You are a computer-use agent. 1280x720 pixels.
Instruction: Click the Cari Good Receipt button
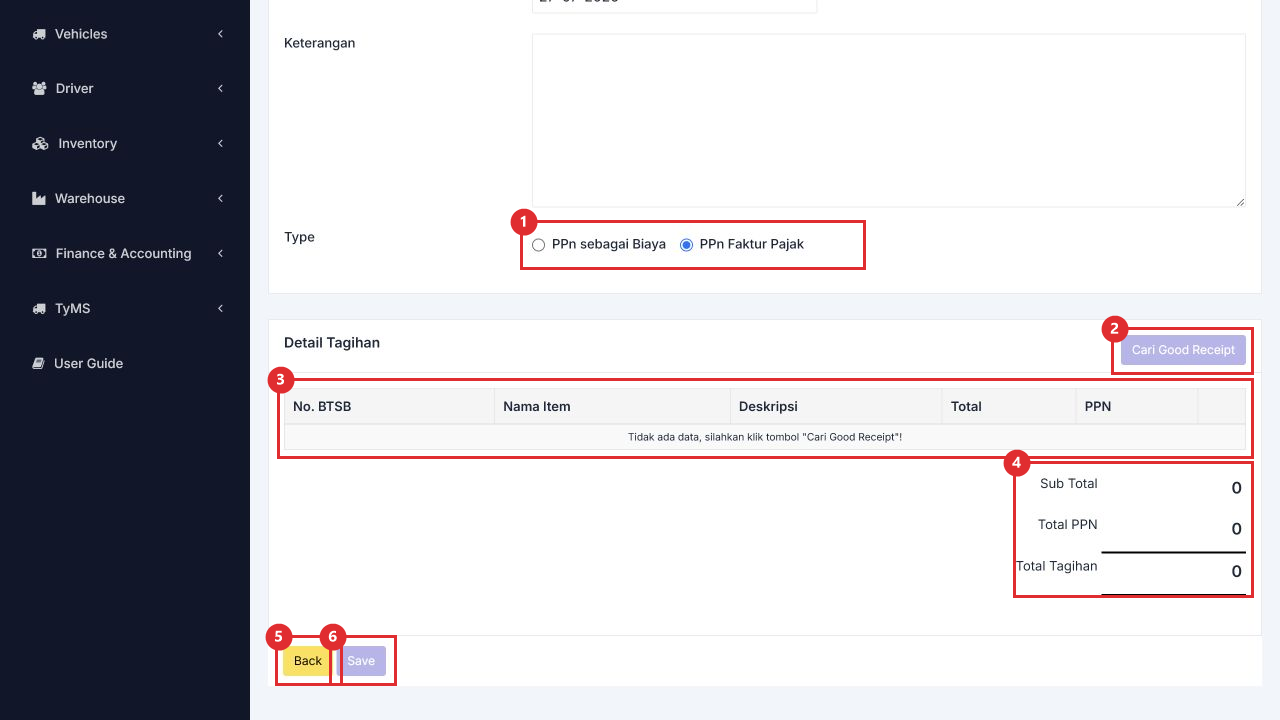1183,350
